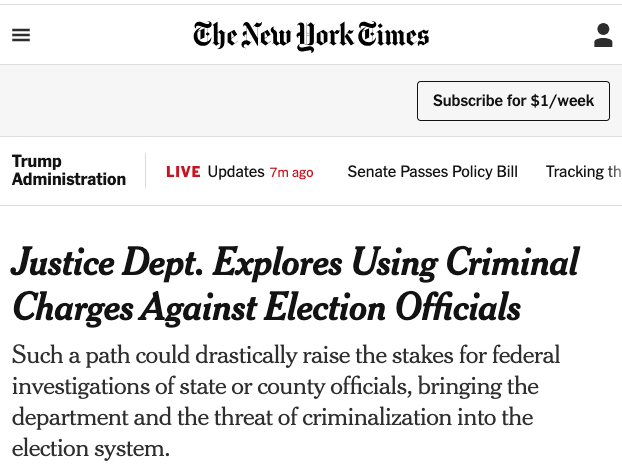Image resolution: width=622 pixels, height=470 pixels.
Task: Click the summary line starting 'investigations of state'
Action: point(275,386)
